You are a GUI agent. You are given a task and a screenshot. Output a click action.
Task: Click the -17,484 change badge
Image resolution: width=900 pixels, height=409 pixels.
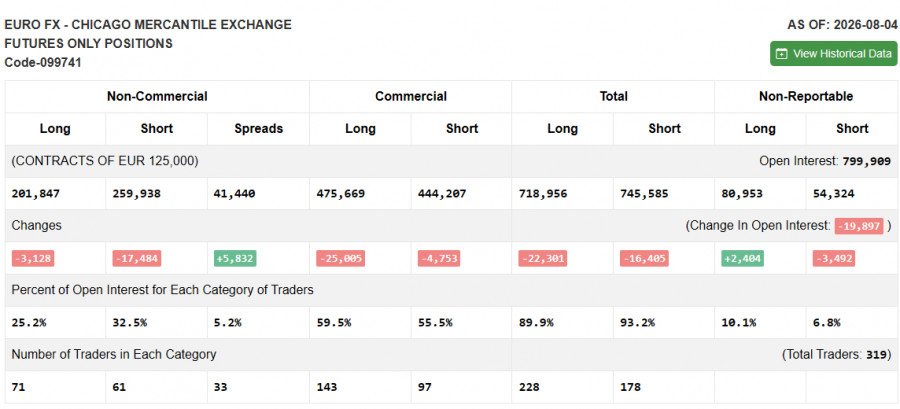137,259
